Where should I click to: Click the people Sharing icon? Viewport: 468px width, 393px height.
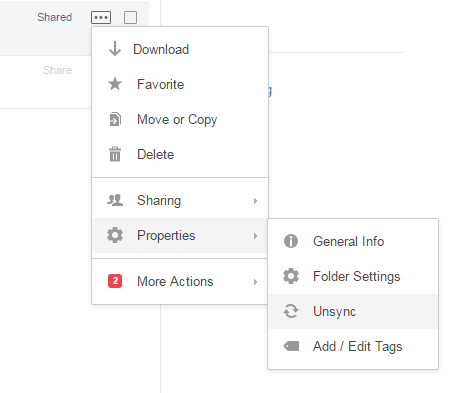tap(115, 200)
